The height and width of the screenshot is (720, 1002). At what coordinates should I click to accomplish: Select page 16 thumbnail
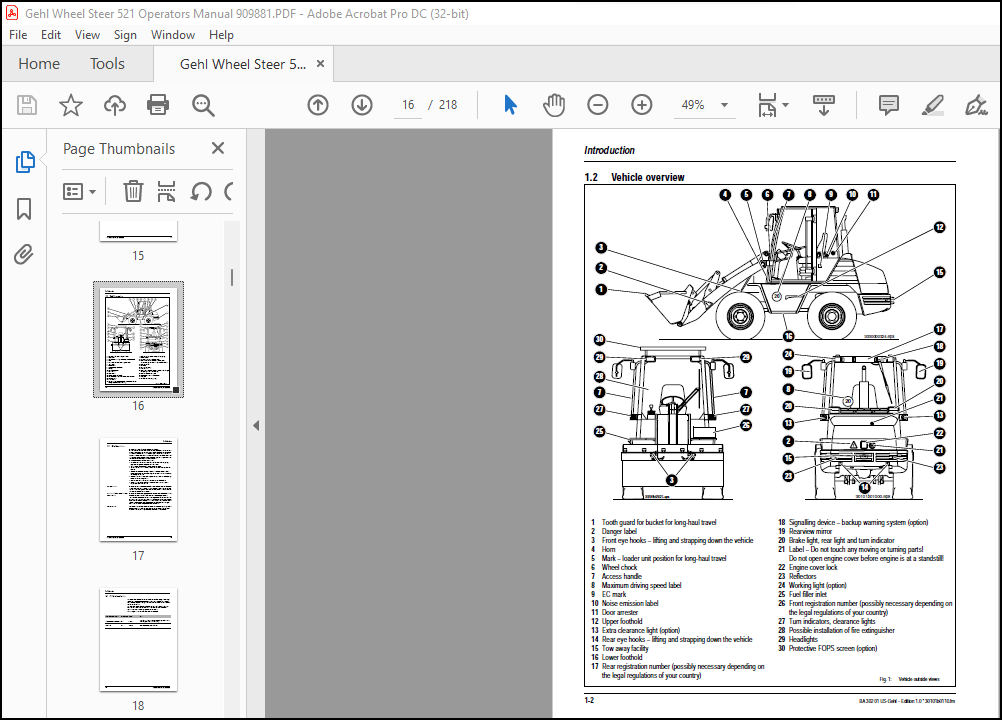138,339
